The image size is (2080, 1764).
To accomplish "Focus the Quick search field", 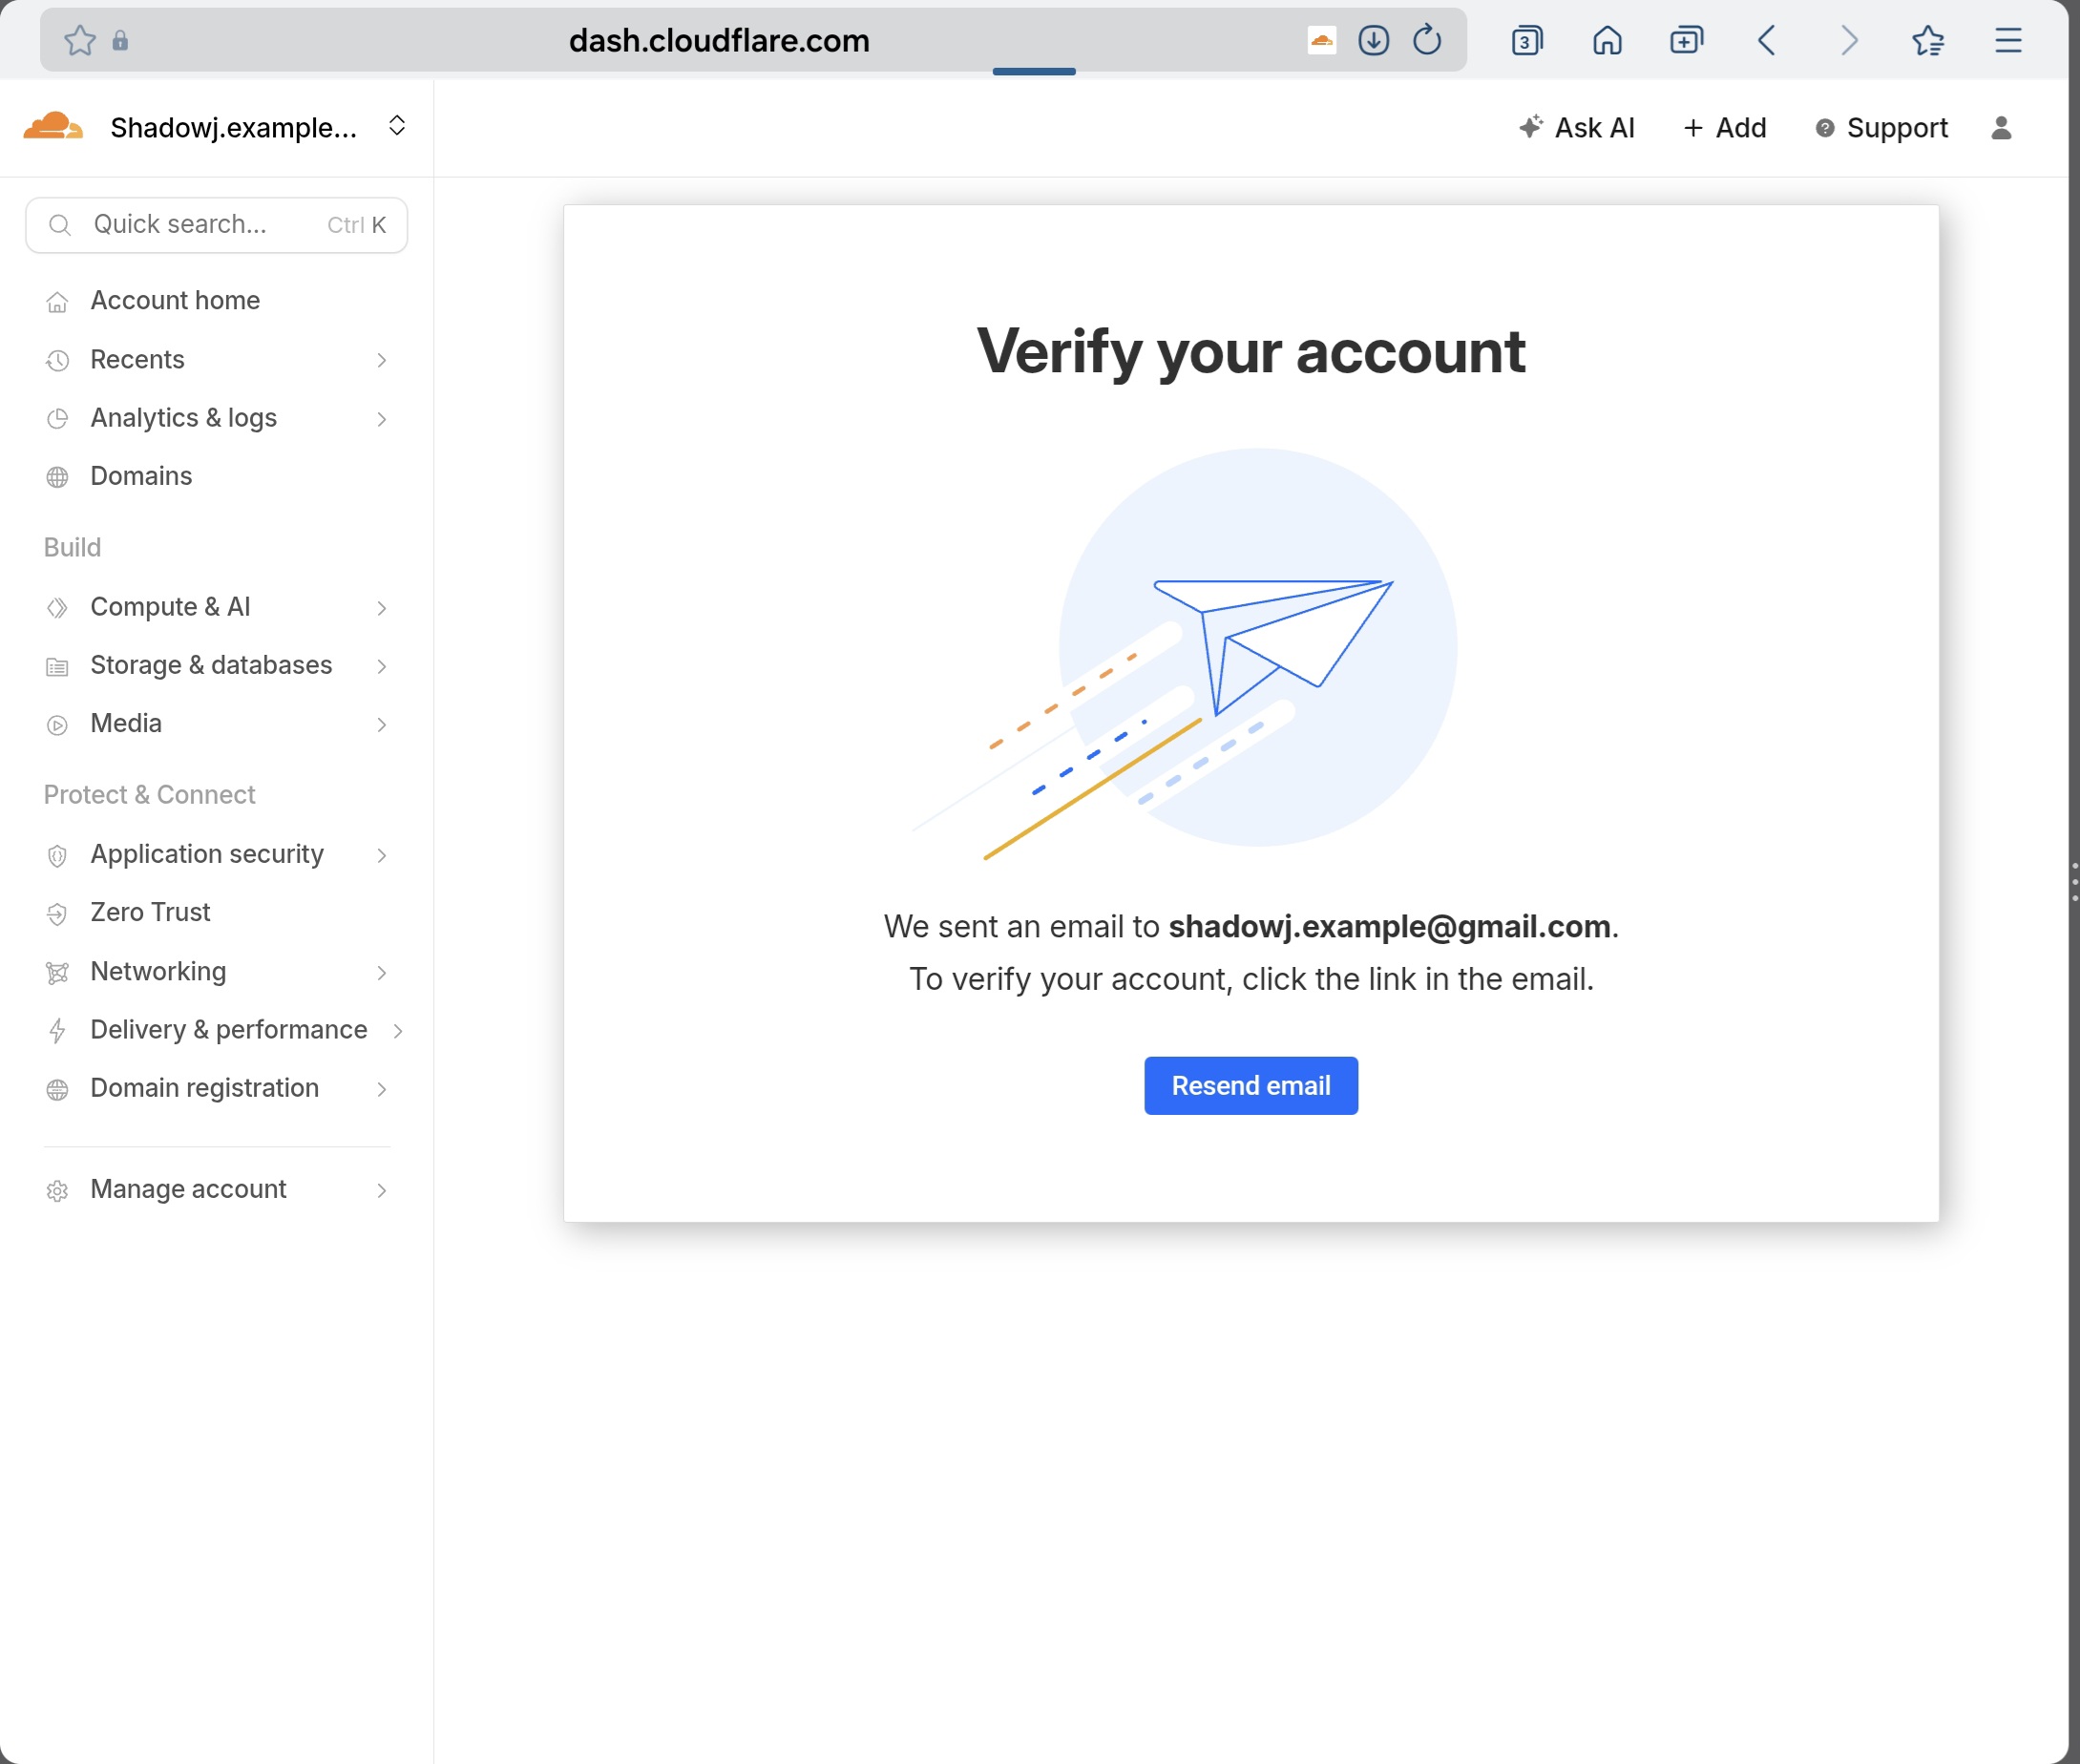I will (x=200, y=225).
